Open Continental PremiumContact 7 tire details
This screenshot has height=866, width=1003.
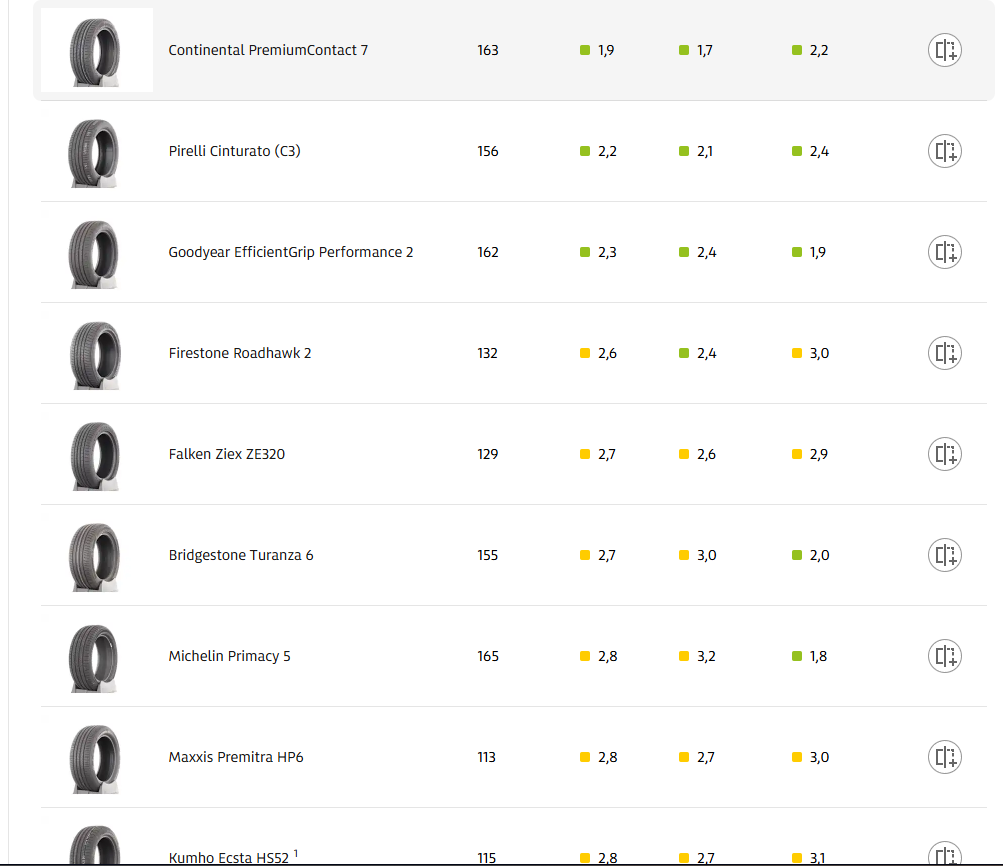pos(268,50)
